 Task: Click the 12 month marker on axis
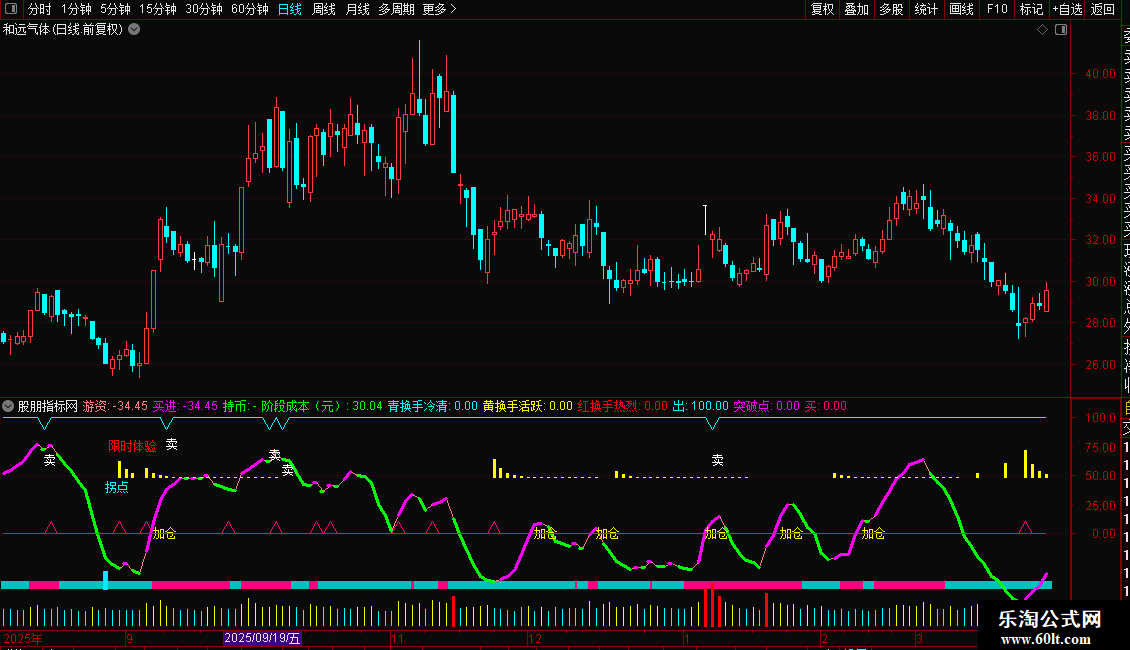coord(535,638)
